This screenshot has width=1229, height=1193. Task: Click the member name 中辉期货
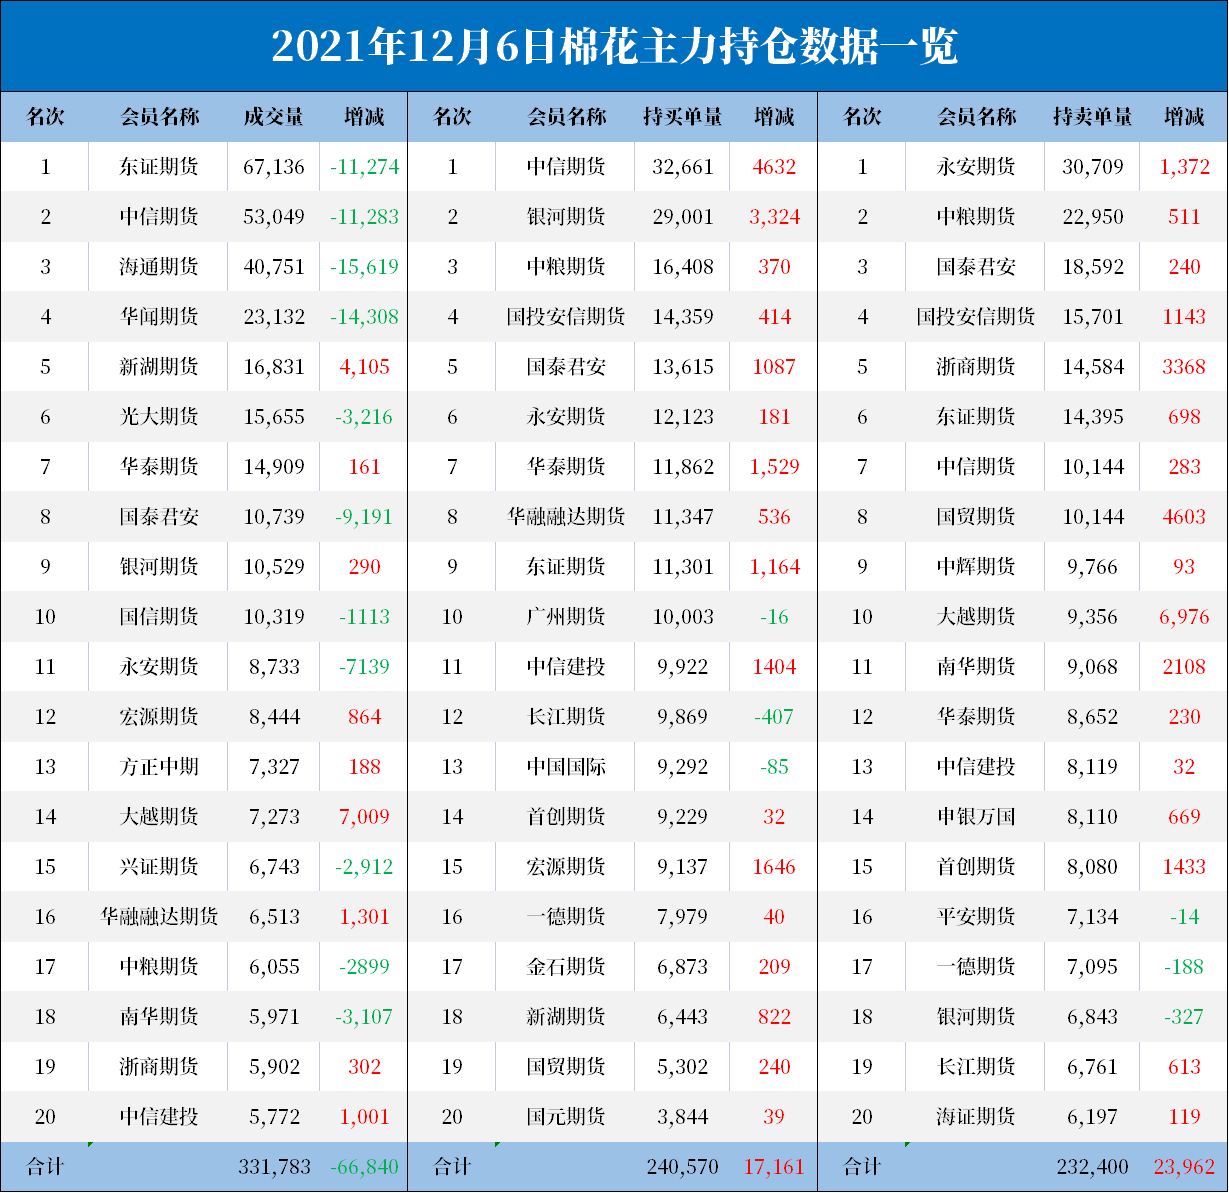pos(976,567)
